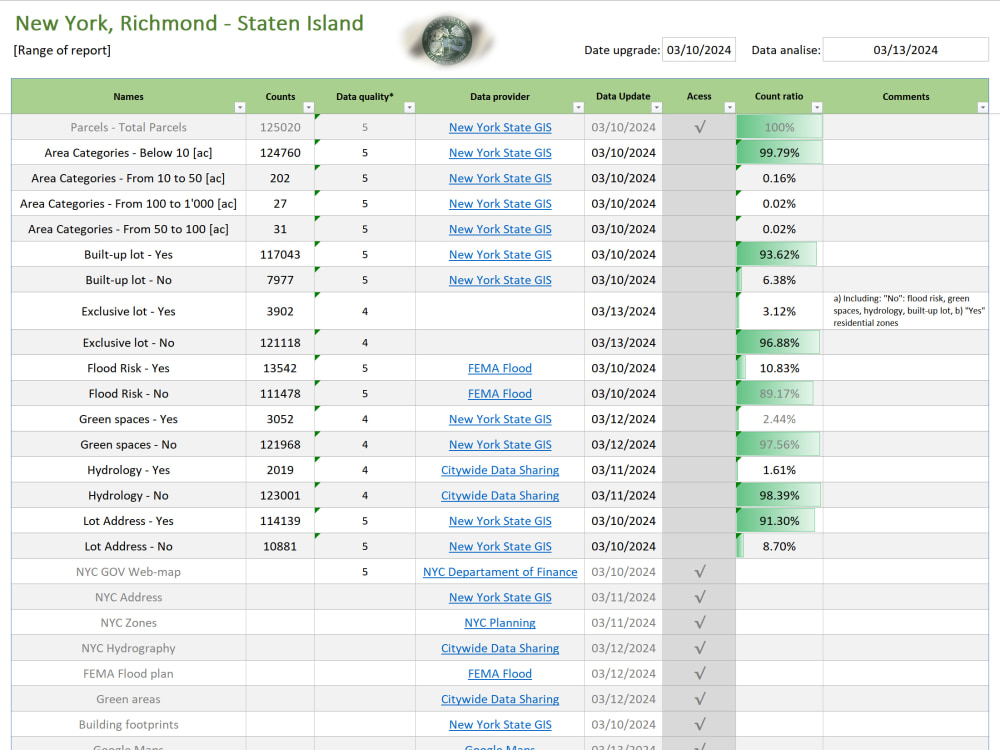The width and height of the screenshot is (1000, 750).
Task: Select cell Exclusive lot - Yes
Action: coord(128,311)
